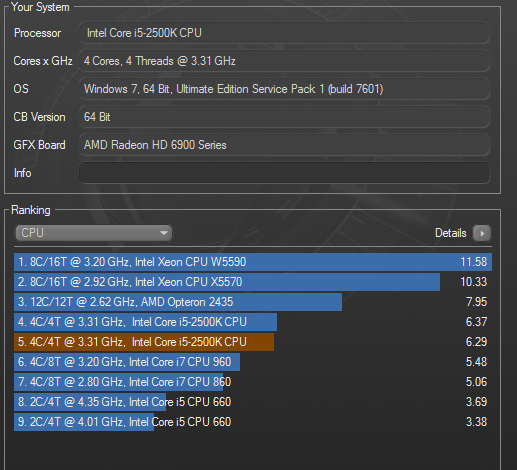517x470 pixels.
Task: Click the Details label in Ranking
Action: point(450,233)
